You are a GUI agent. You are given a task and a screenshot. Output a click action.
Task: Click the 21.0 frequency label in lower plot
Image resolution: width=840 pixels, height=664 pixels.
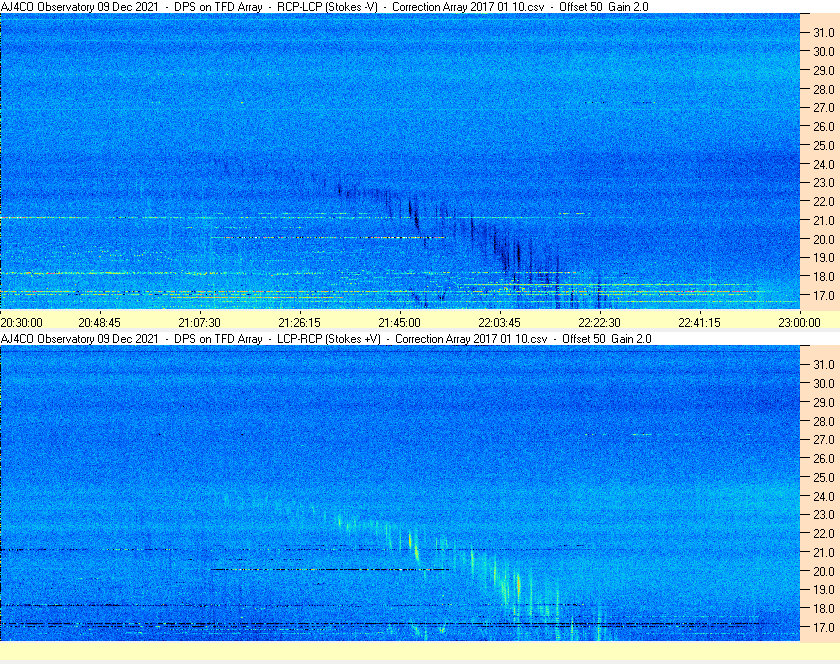point(824,552)
